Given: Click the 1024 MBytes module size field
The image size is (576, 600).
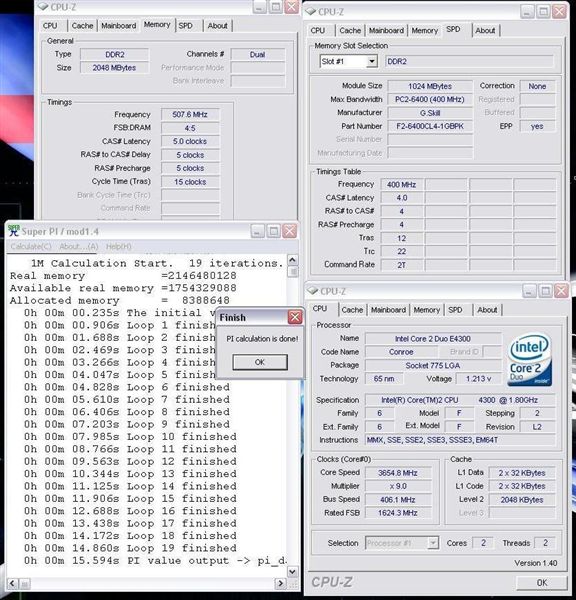Looking at the screenshot, I should (x=430, y=86).
